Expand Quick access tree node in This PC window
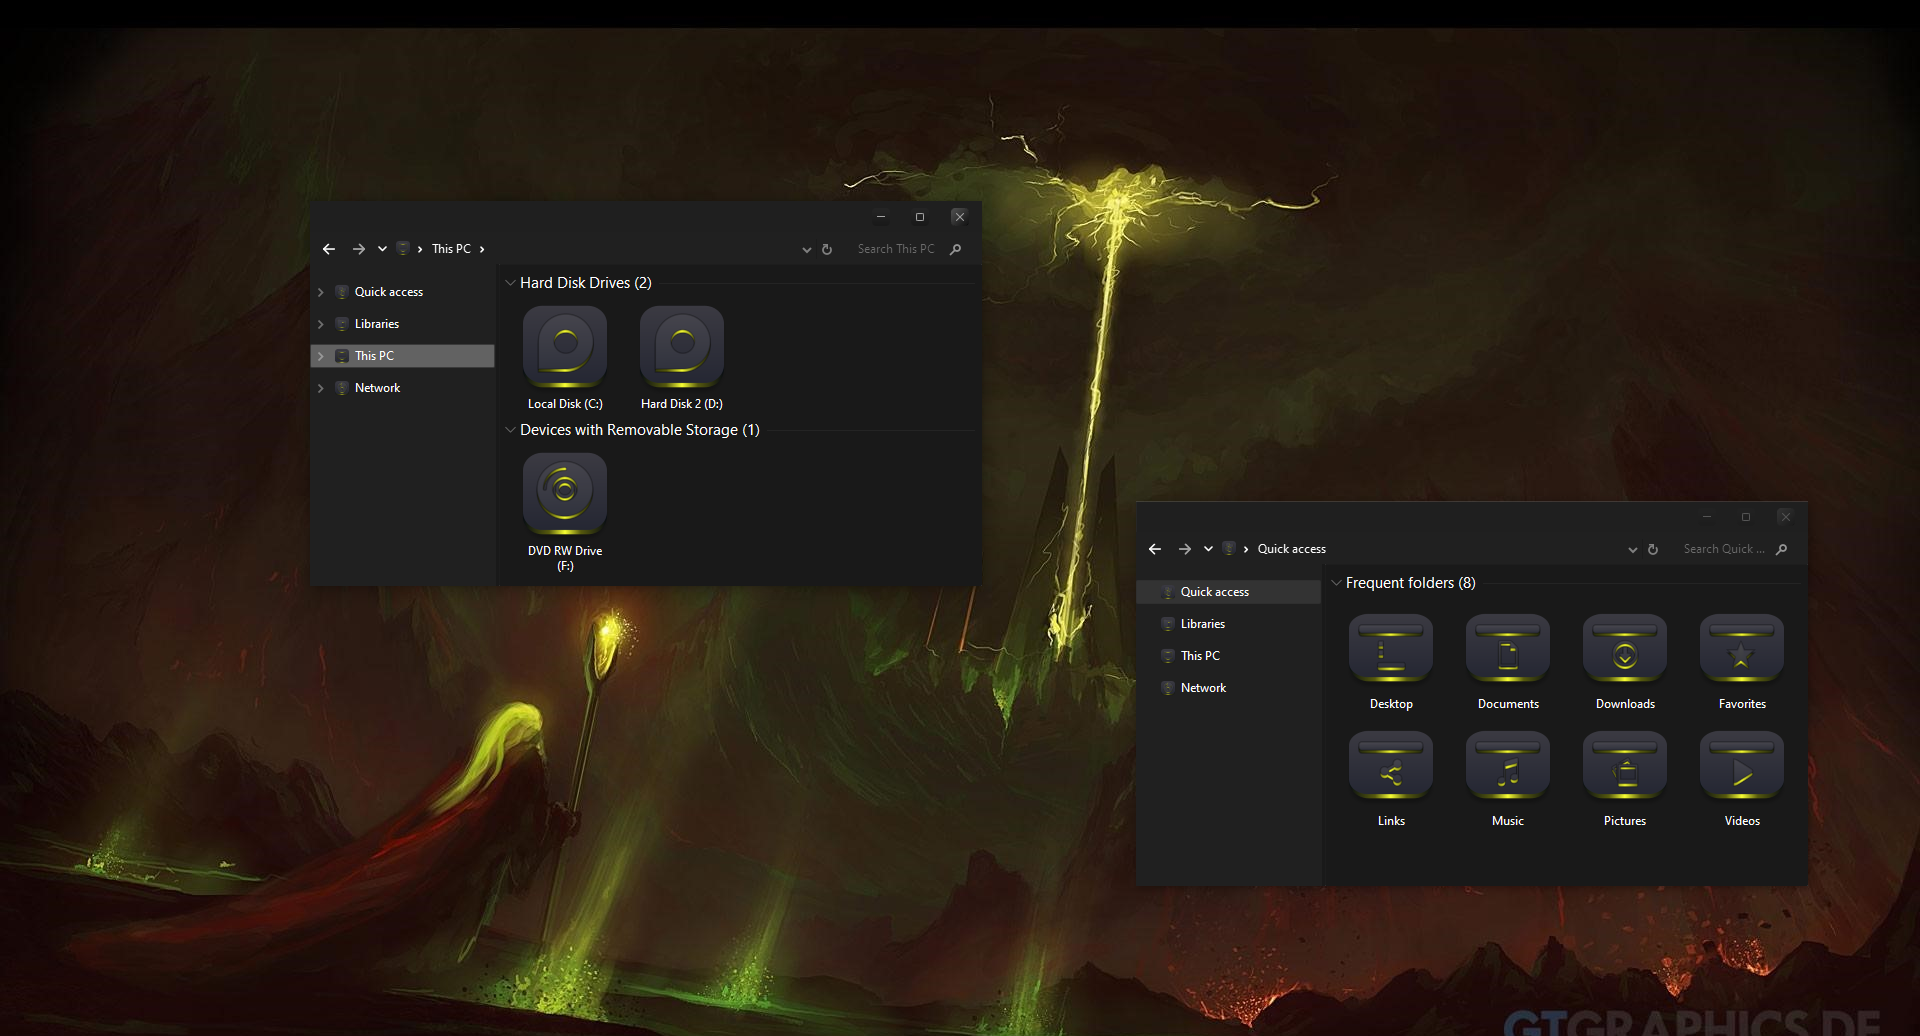Viewport: 1920px width, 1036px height. pyautogui.click(x=321, y=292)
